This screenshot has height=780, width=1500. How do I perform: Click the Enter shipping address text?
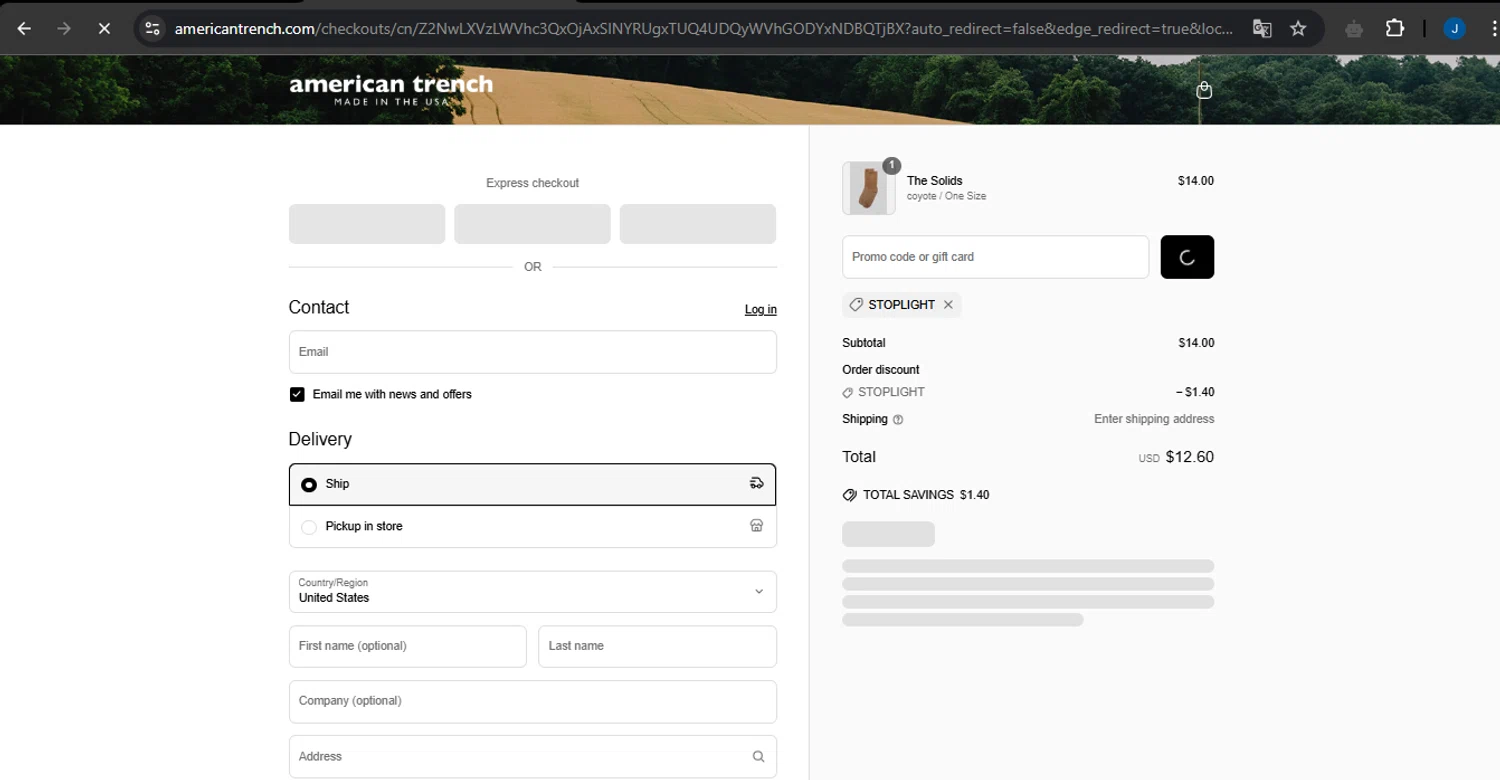tap(1154, 419)
